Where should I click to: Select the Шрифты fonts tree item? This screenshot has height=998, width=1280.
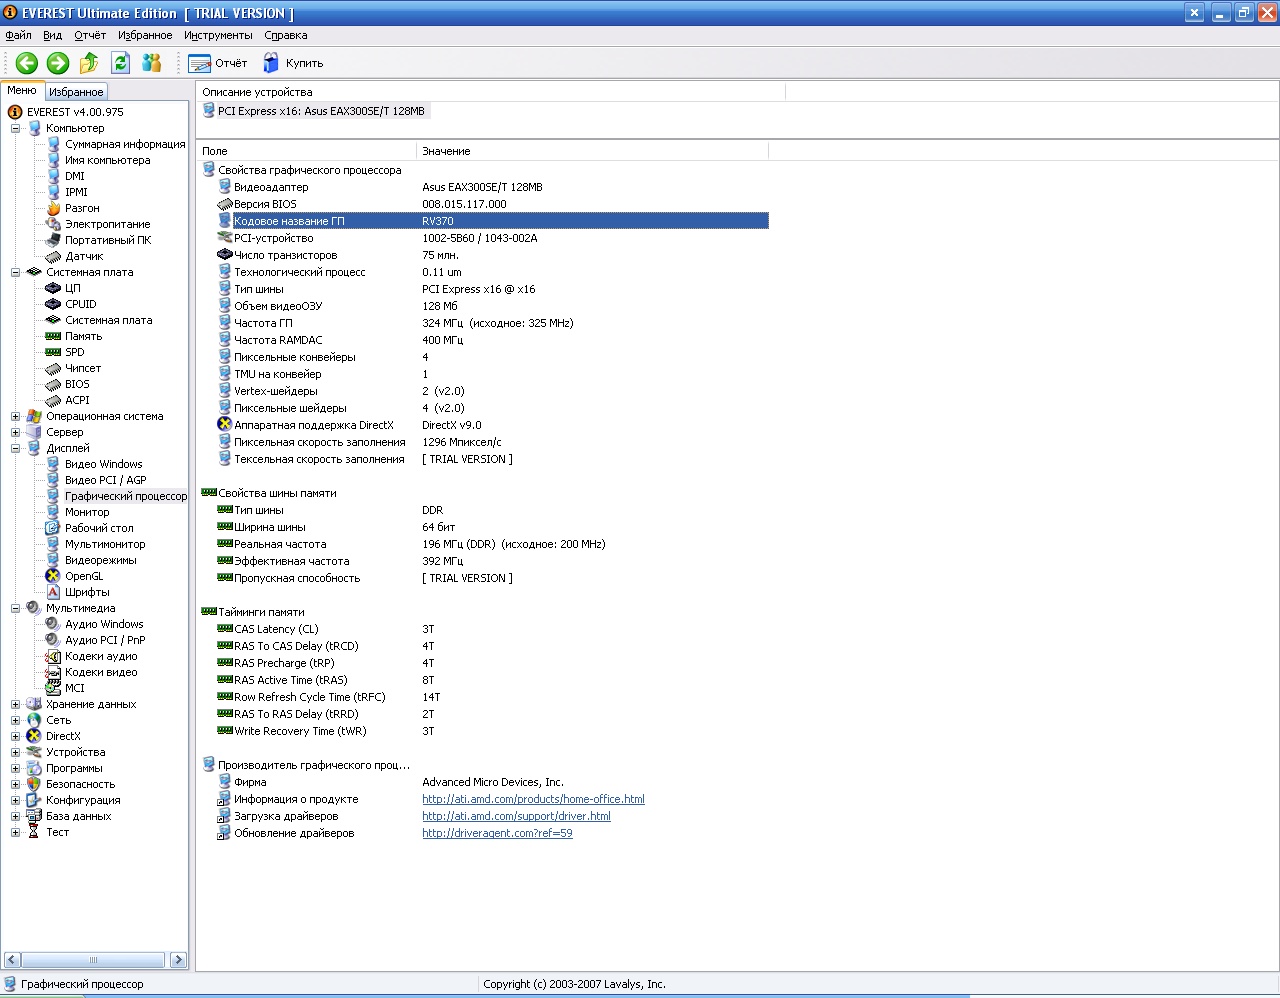[x=87, y=592]
